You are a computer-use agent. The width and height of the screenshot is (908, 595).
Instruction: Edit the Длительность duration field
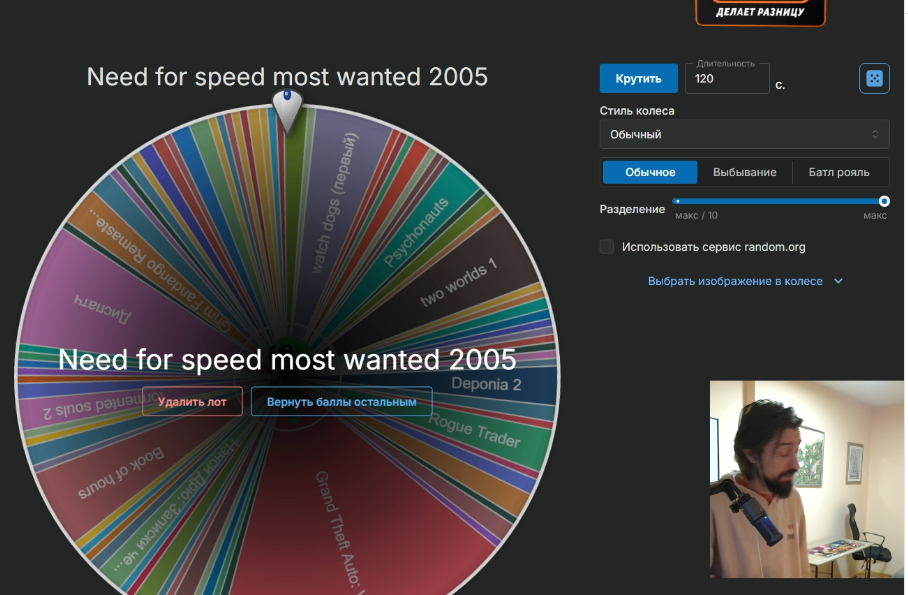pos(727,79)
